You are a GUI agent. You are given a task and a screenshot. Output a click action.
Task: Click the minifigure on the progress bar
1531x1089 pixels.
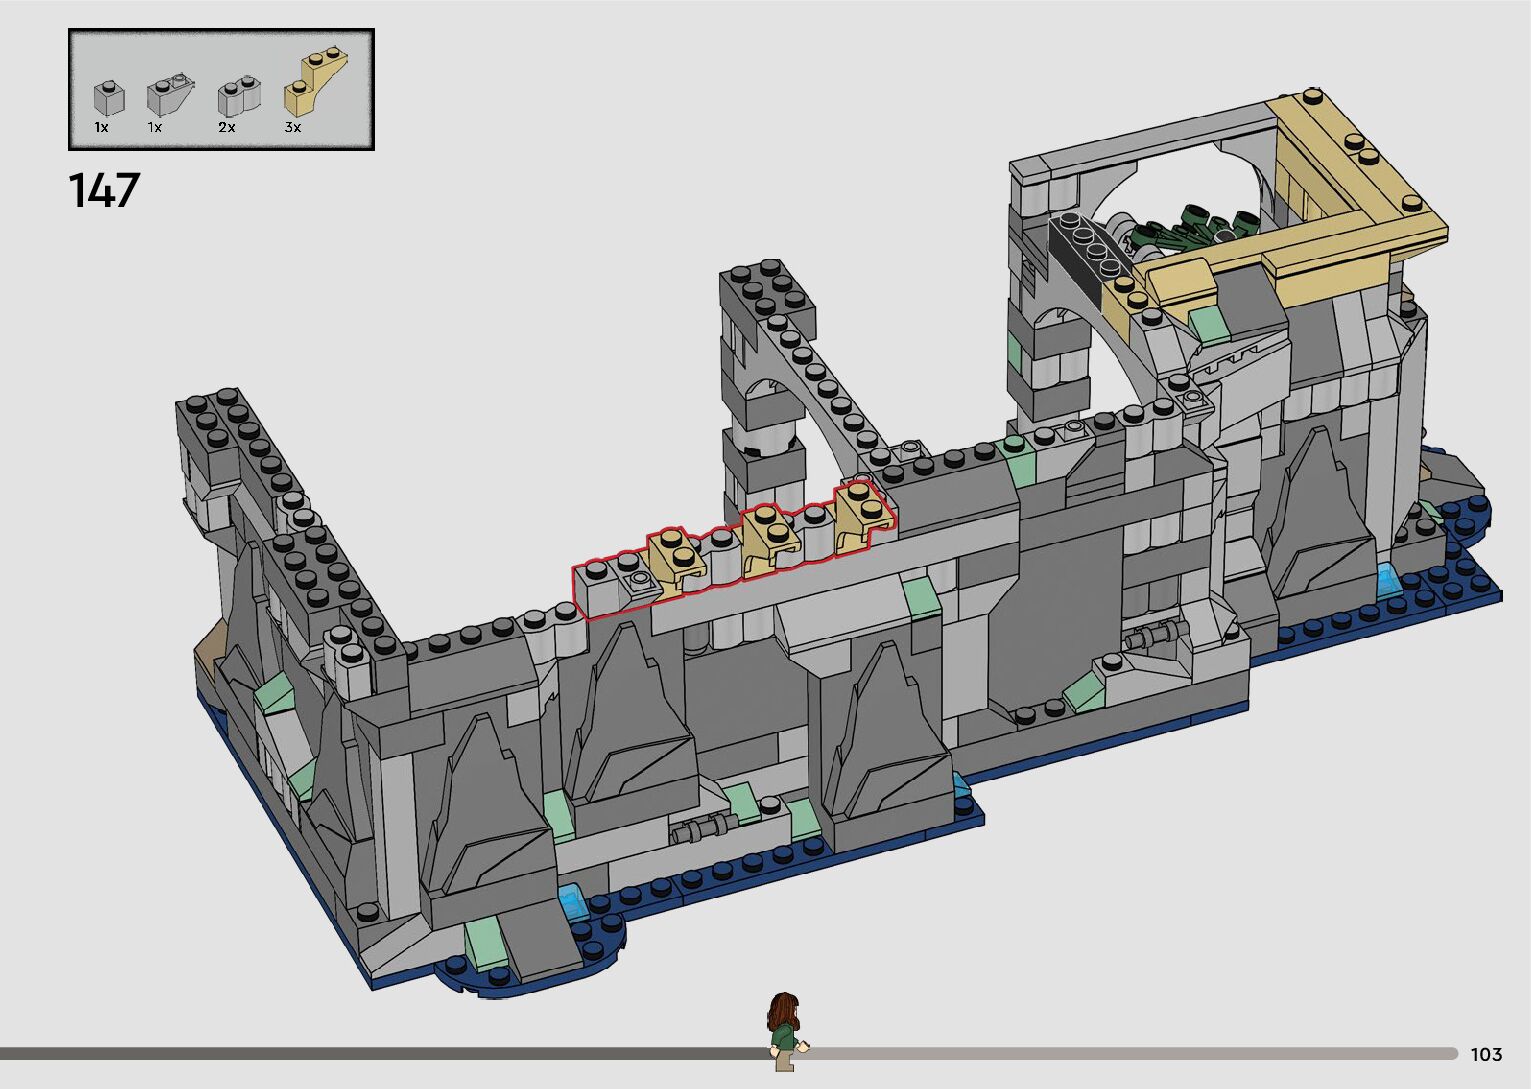tap(785, 1030)
